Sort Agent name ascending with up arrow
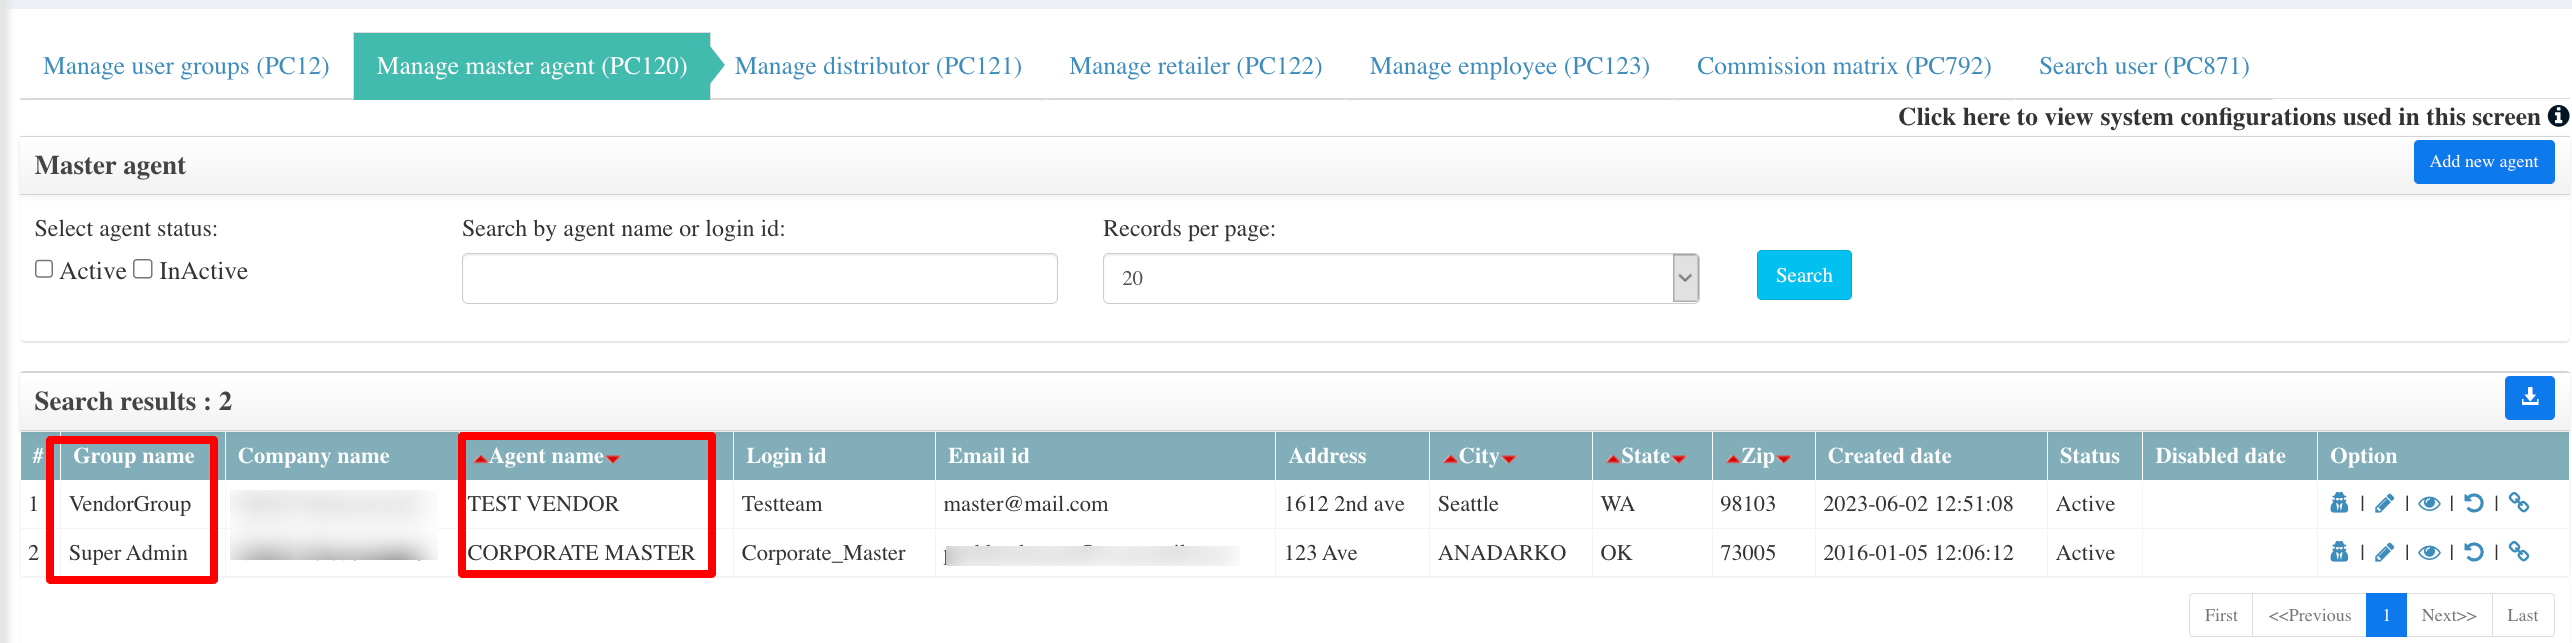 click(x=480, y=459)
